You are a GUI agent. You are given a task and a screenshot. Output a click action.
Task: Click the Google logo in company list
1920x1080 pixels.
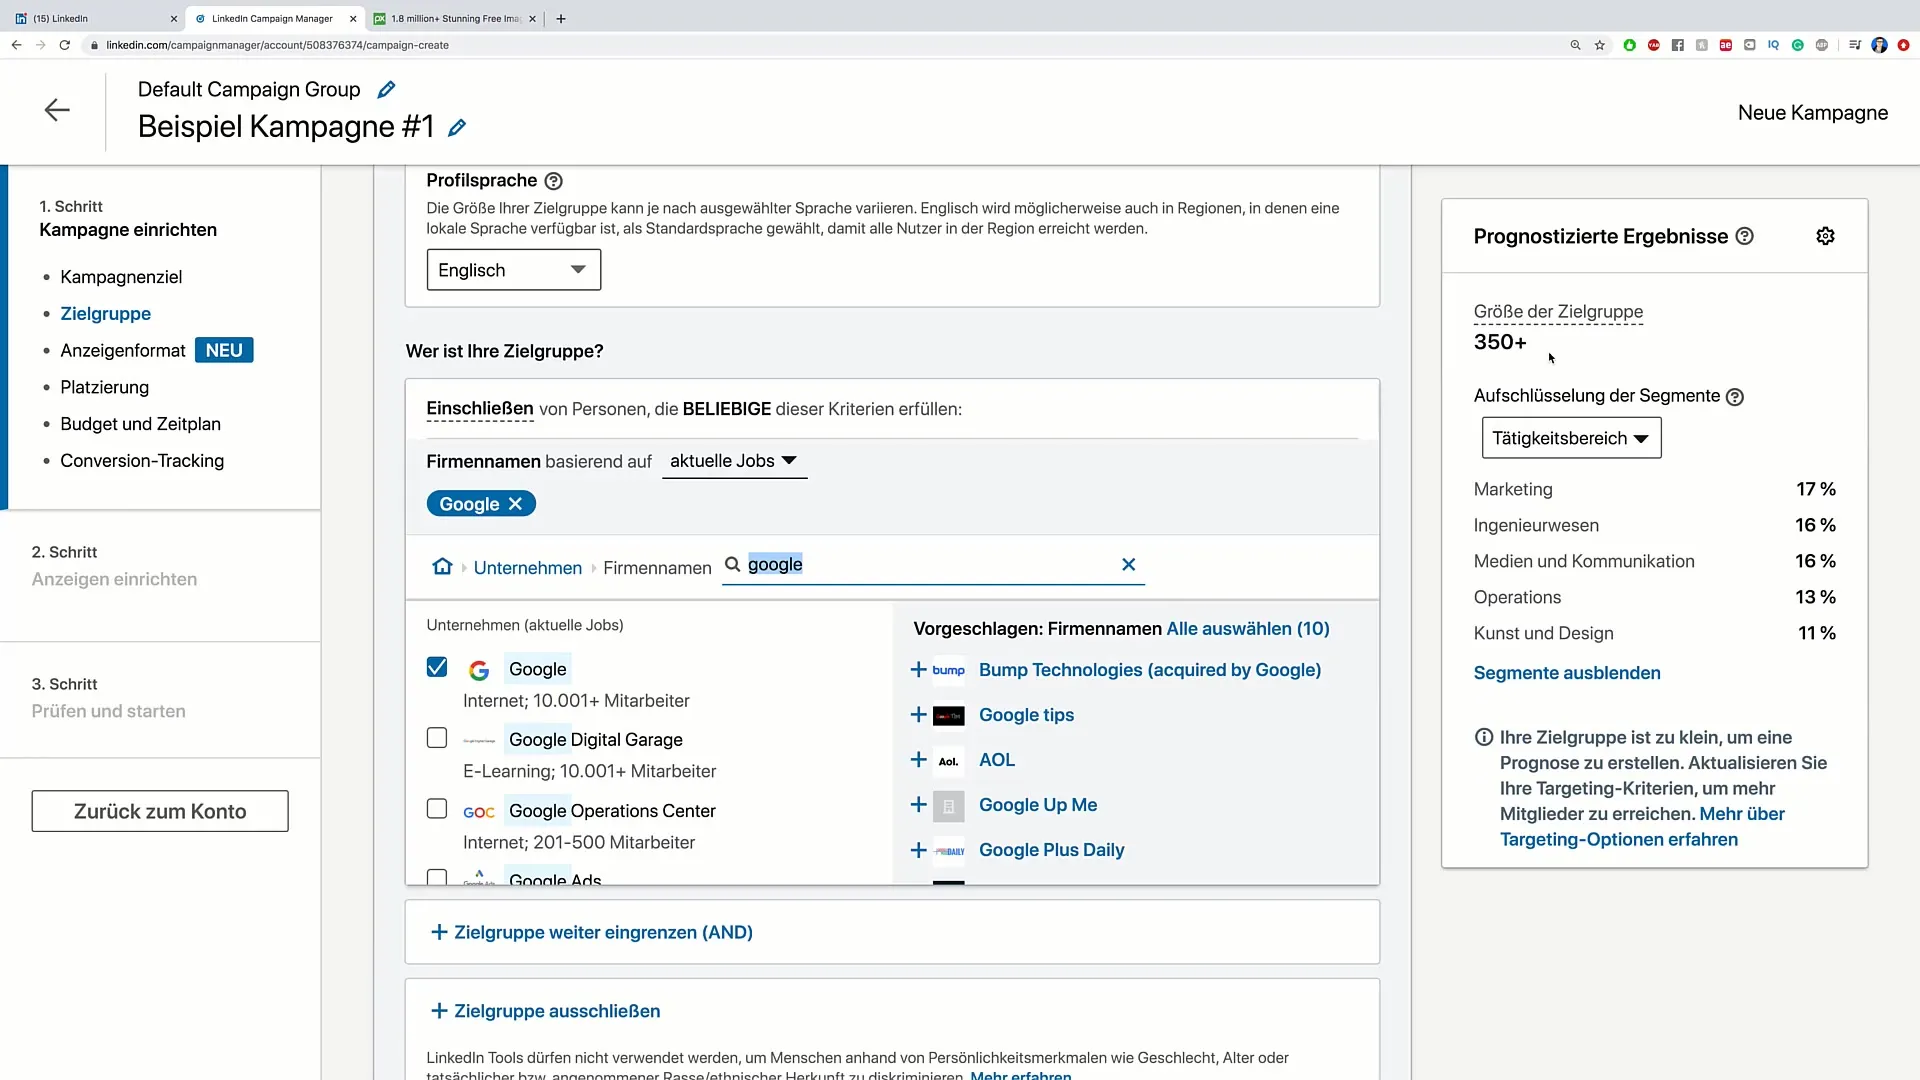pos(479,670)
